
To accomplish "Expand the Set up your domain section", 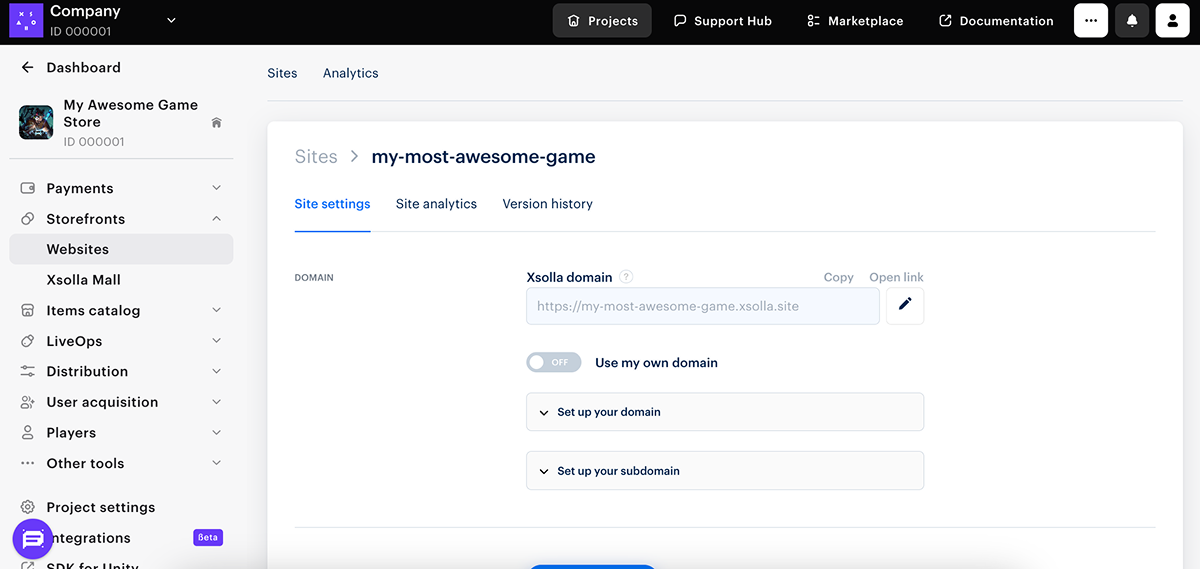I will coord(724,412).
